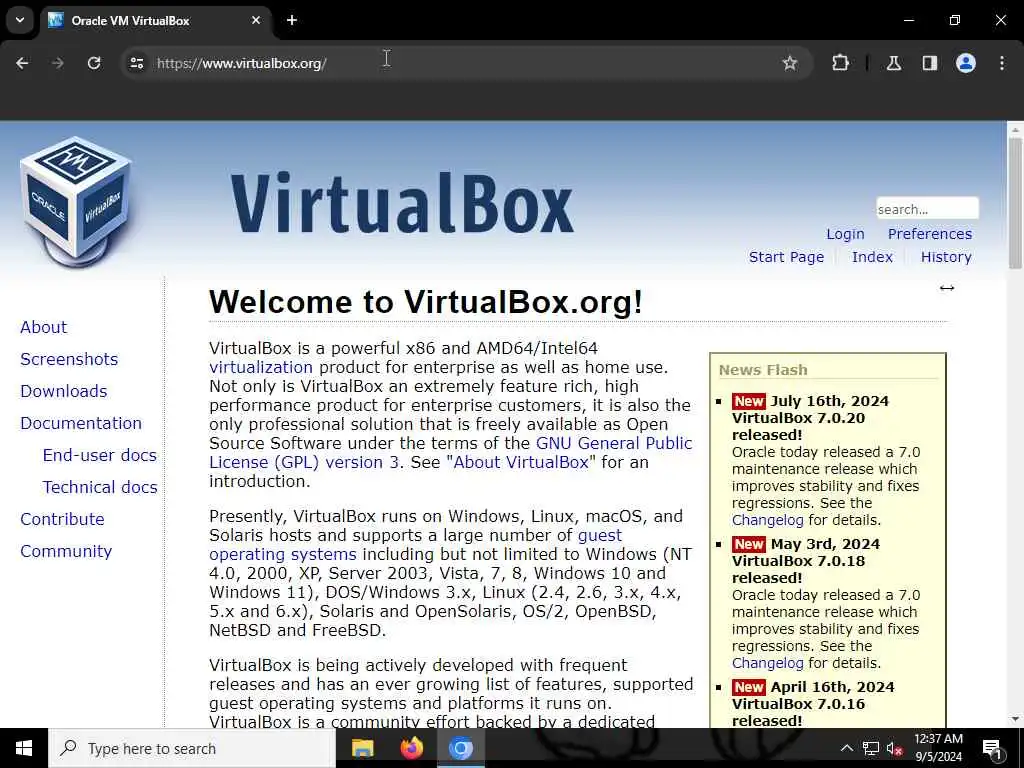Open Screenshots in the sidebar
Viewport: 1024px width, 768px height.
click(x=69, y=359)
